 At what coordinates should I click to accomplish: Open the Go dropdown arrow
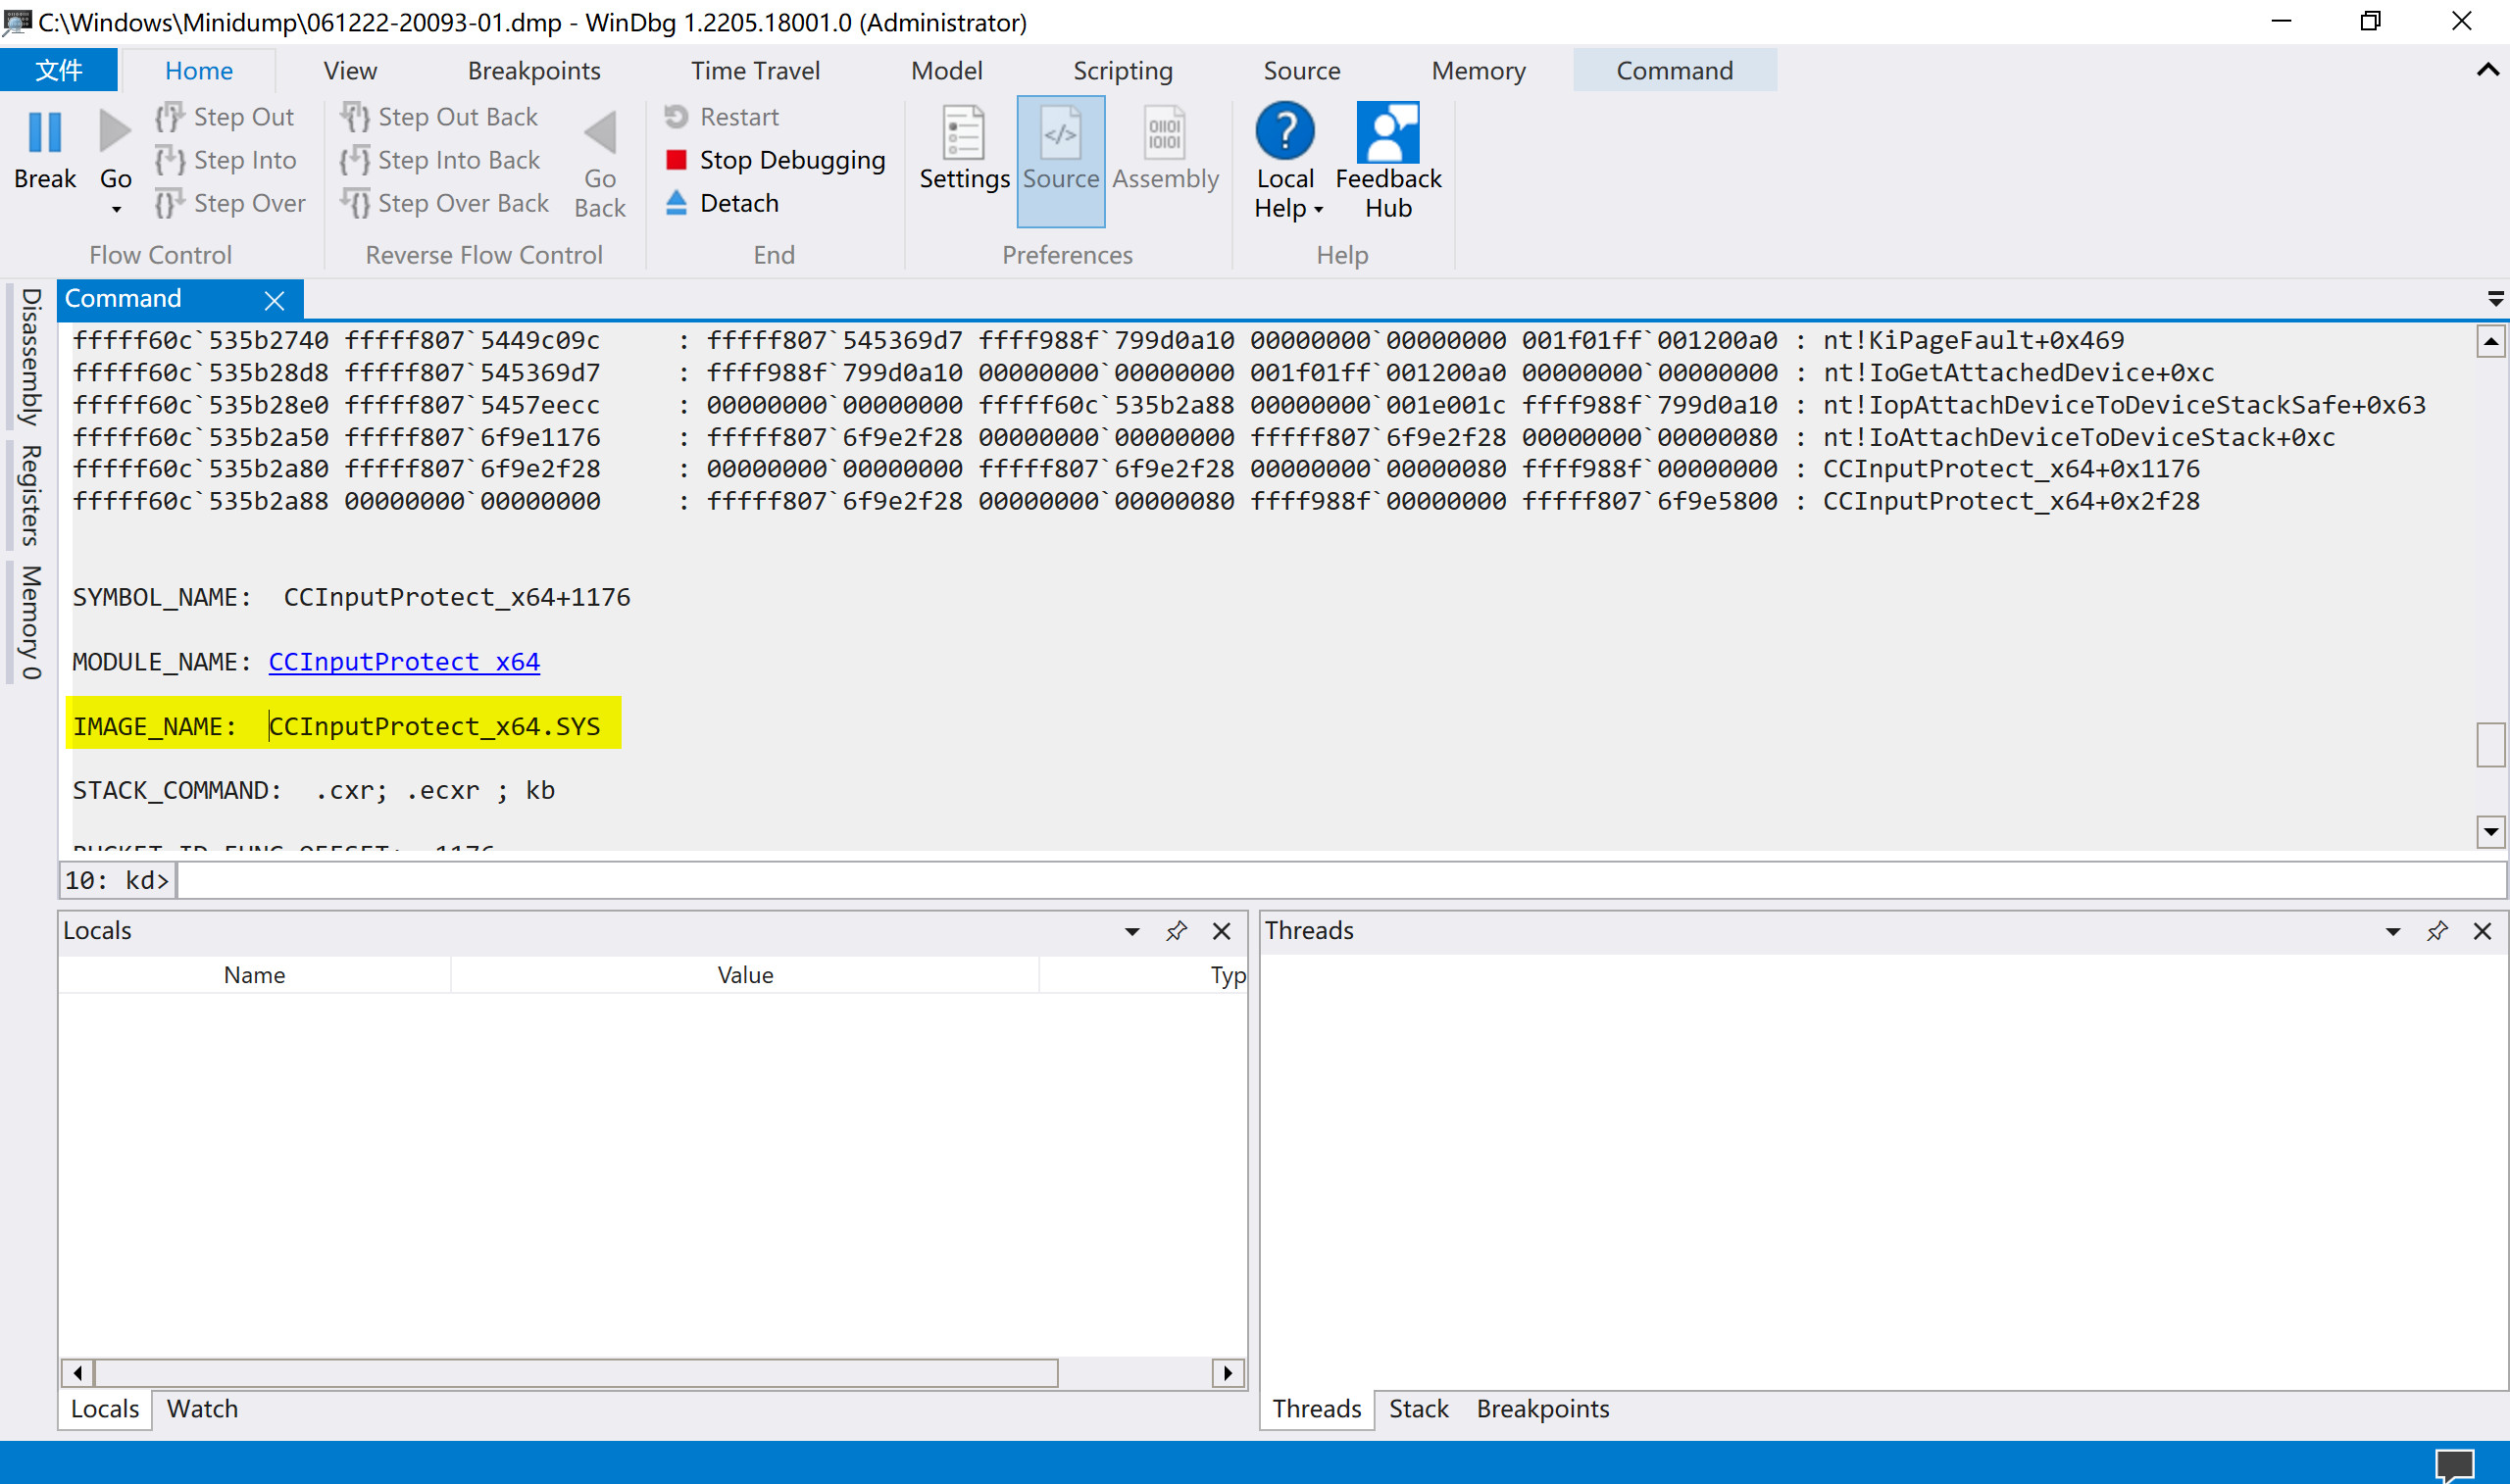[x=116, y=209]
